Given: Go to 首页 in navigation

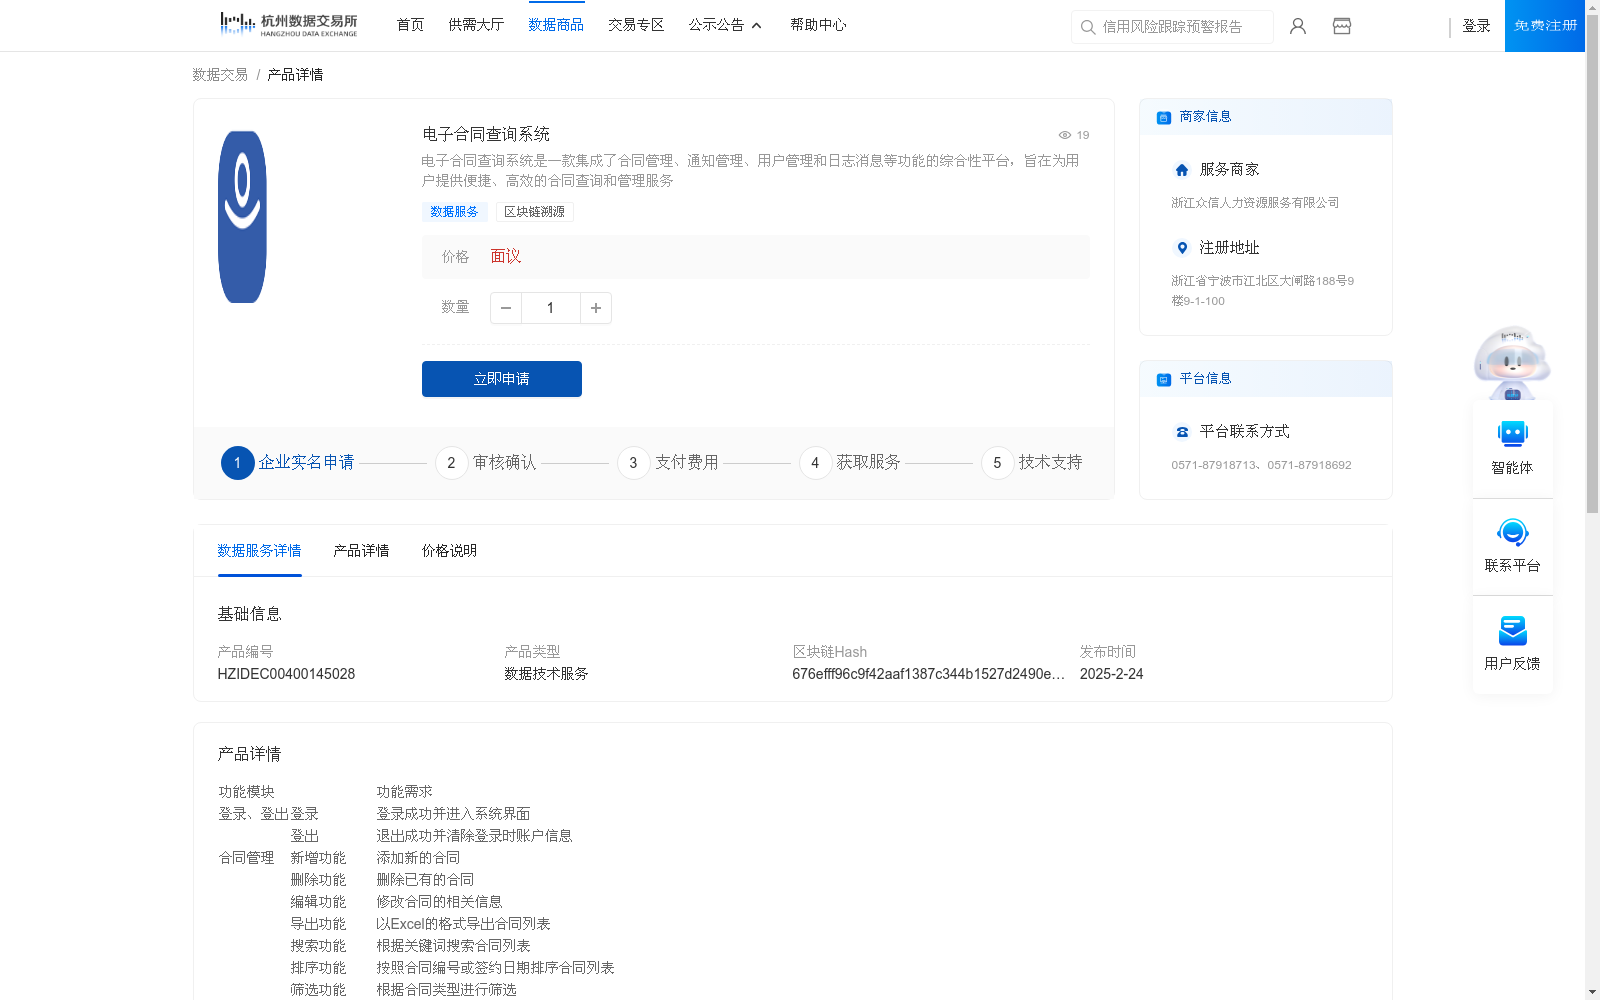Looking at the screenshot, I should (410, 25).
